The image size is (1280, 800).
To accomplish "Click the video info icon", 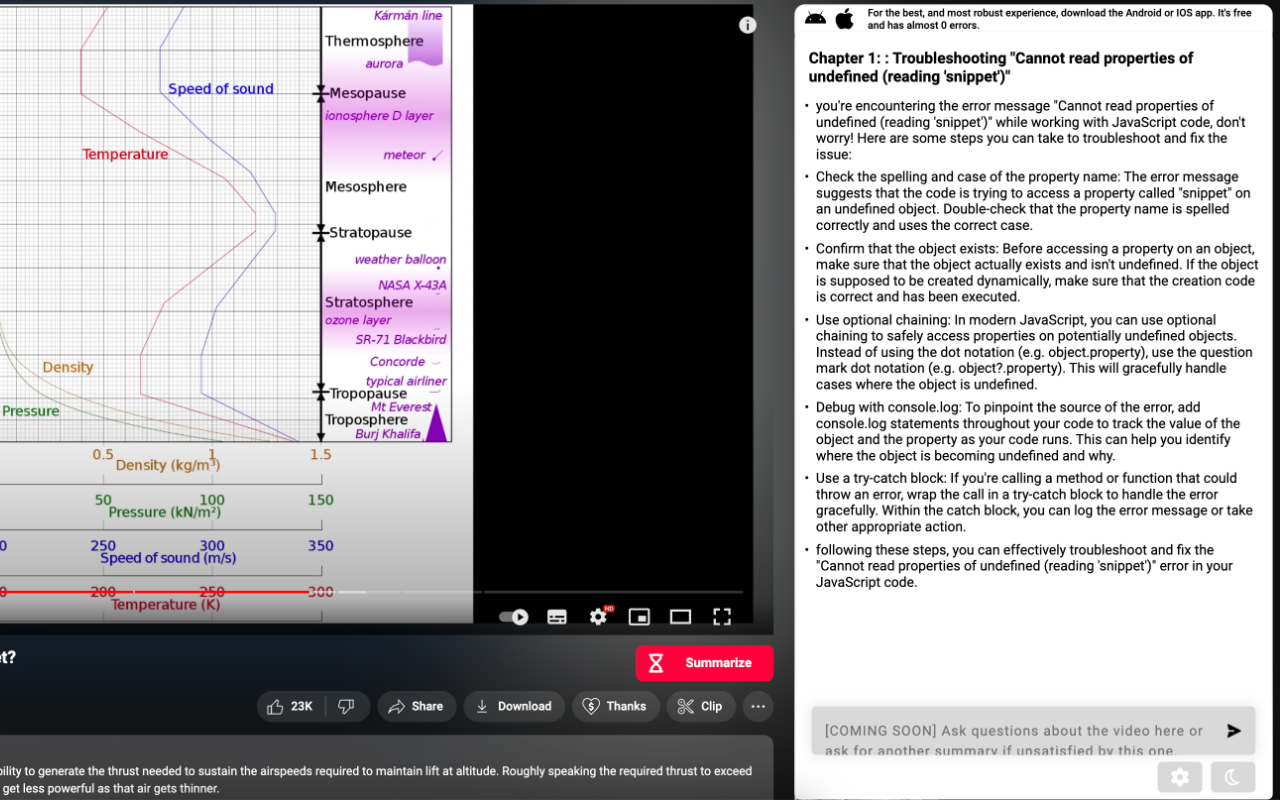I will 748,25.
